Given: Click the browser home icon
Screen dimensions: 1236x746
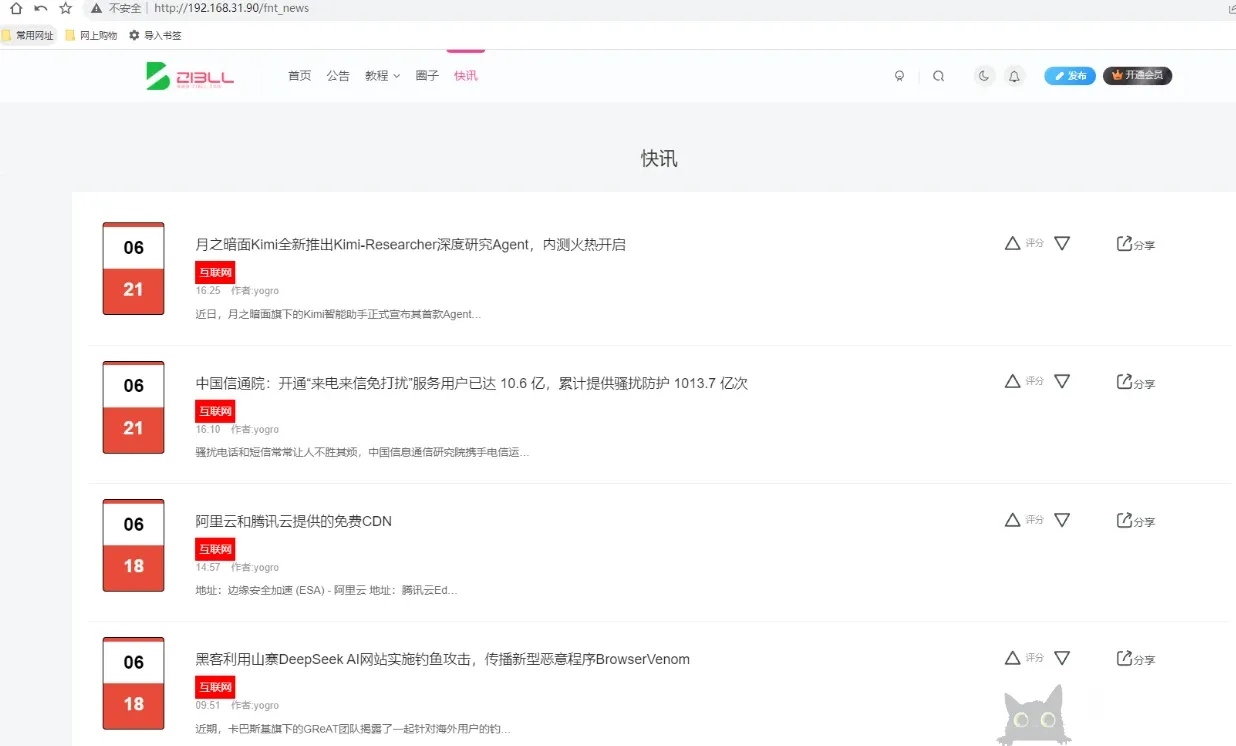Looking at the screenshot, I should coord(15,8).
